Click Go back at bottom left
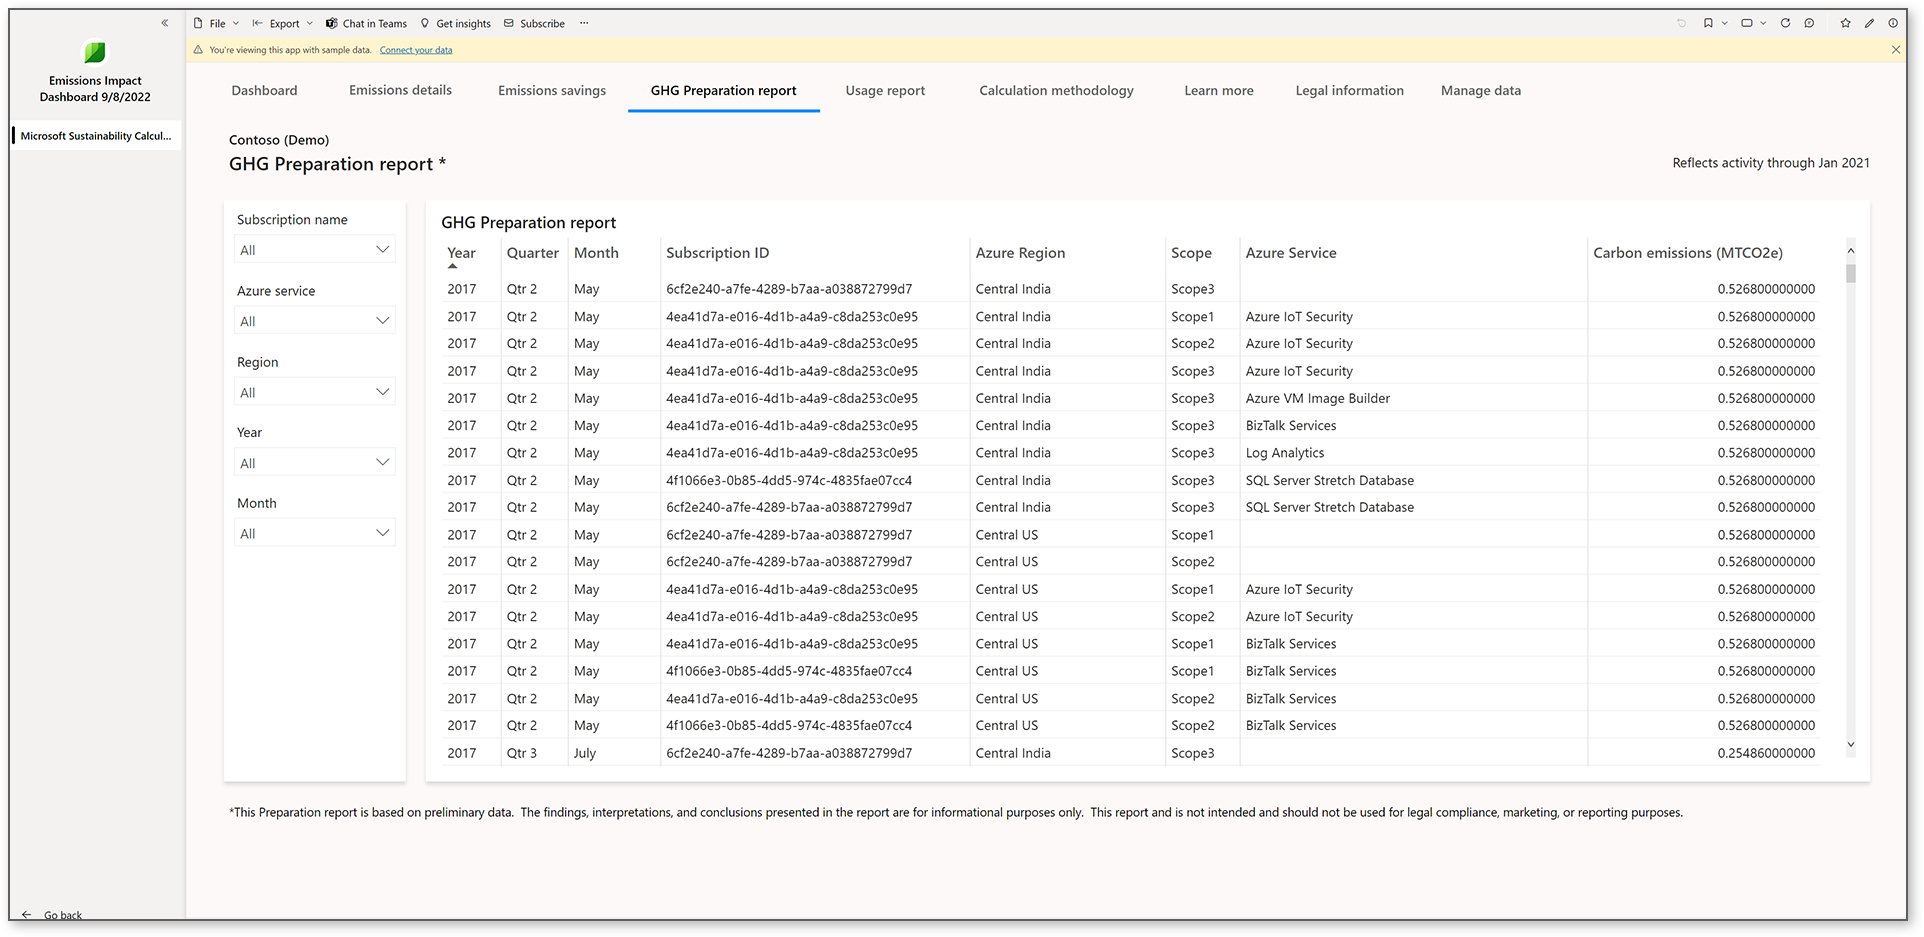The height and width of the screenshot is (937, 1924). [x=53, y=915]
